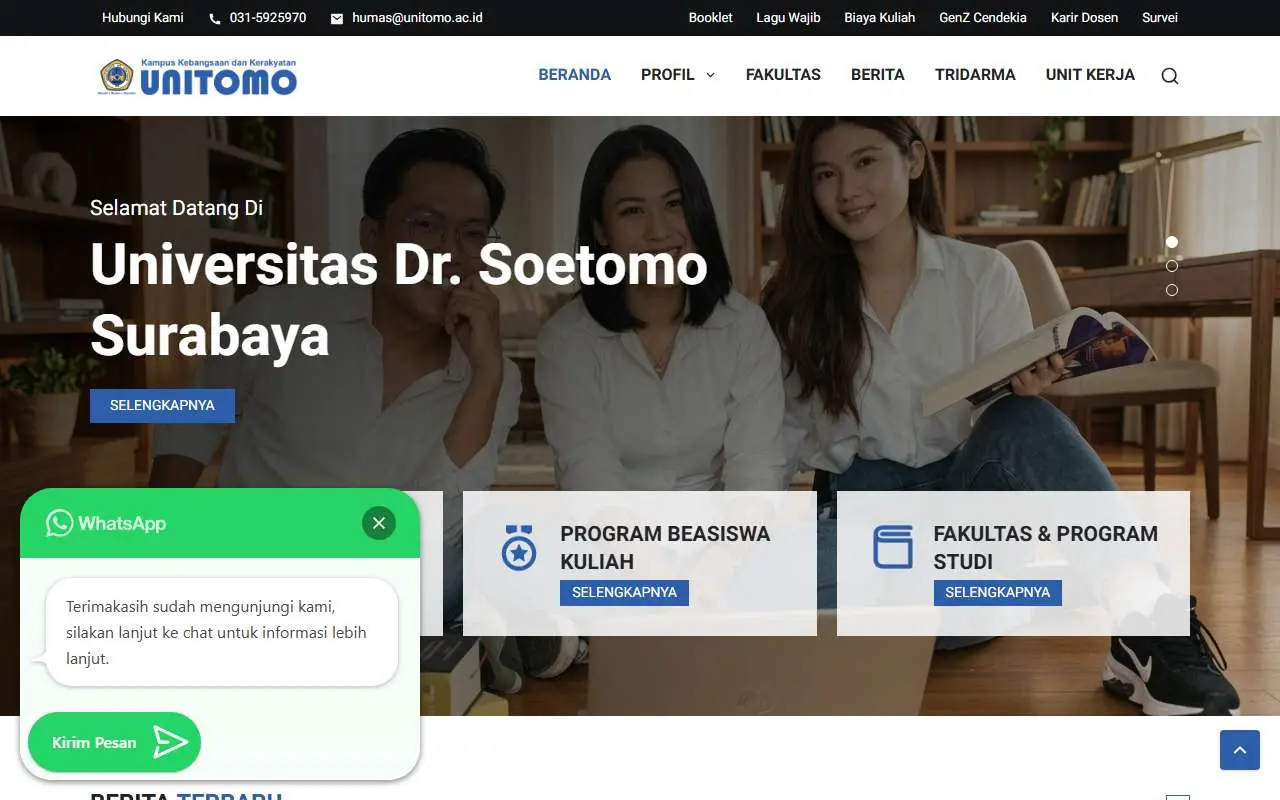1280x800 pixels.
Task: Click the icon for Fakultas & Program Studi
Action: [x=892, y=547]
